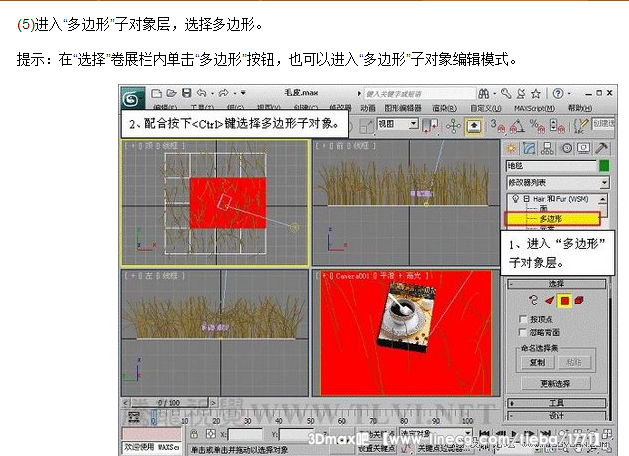This screenshot has height=456, width=629.
Task: Open the 视图 reference coordinate dropdown
Action: click(398, 124)
